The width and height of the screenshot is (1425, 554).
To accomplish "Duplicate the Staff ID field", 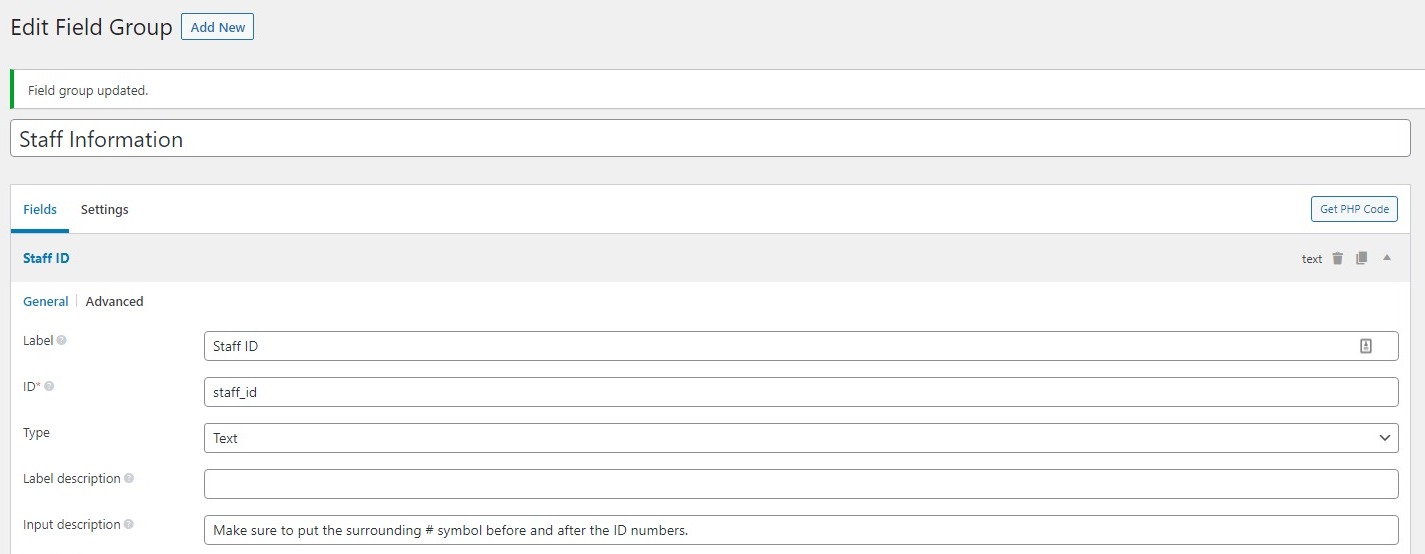I will point(1361,258).
